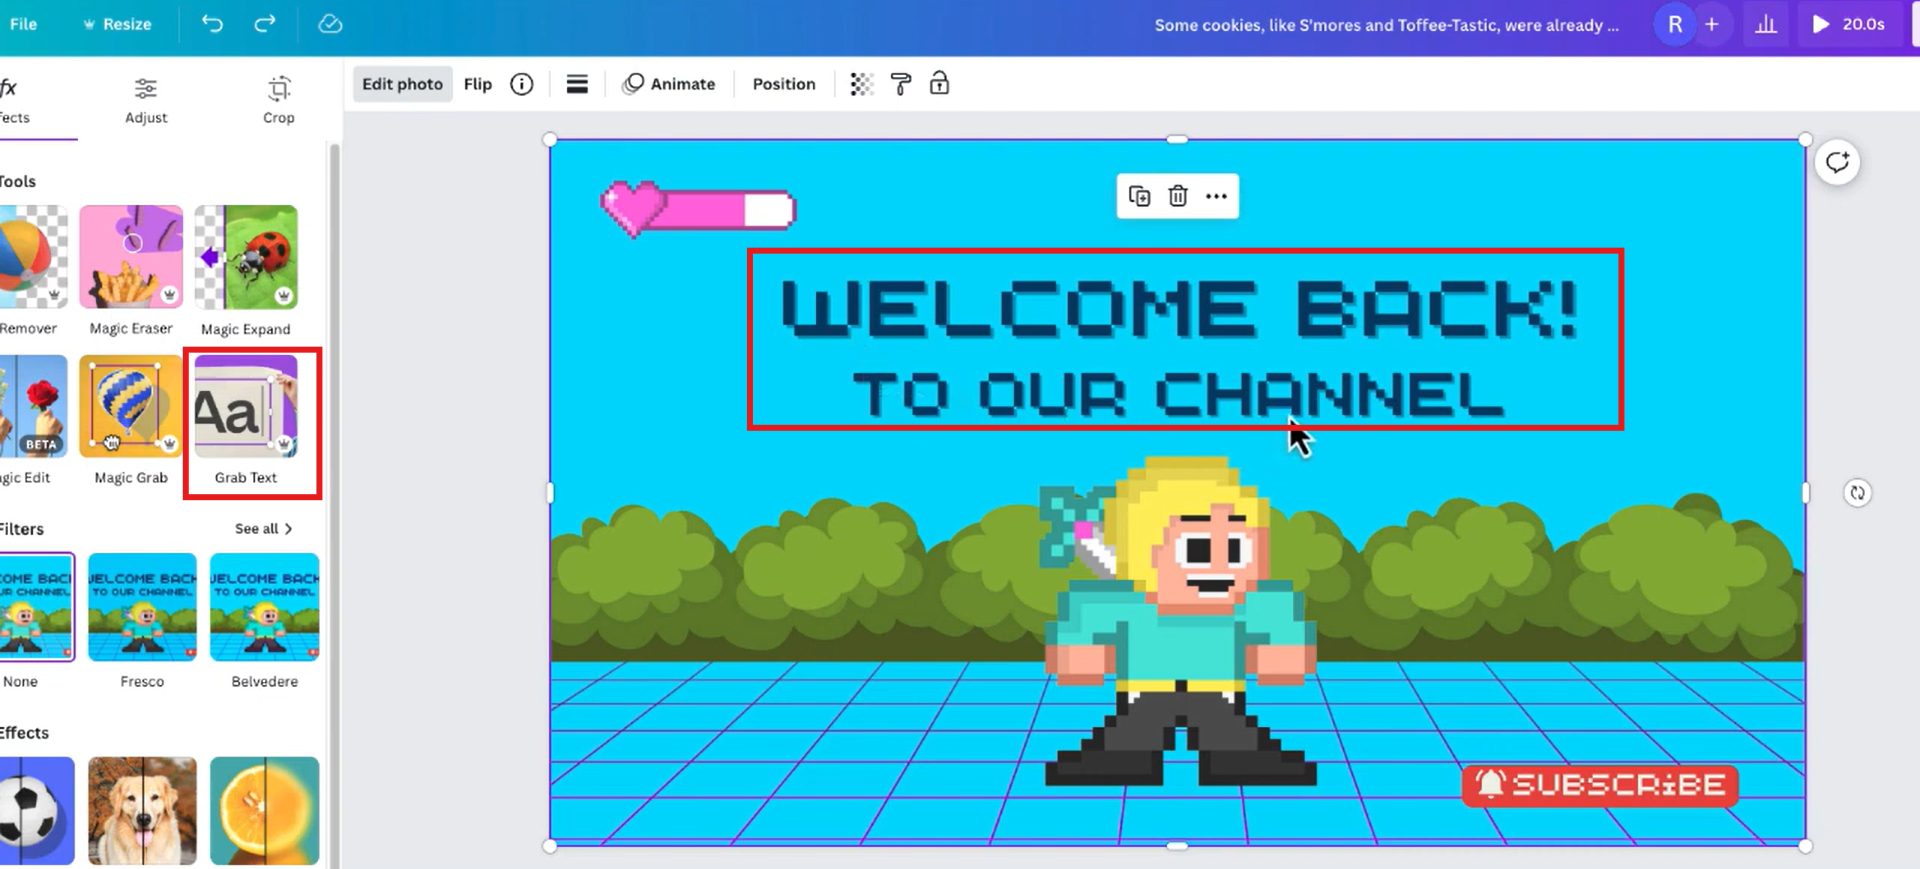The image size is (1920, 869).
Task: Open the line weight menu icon
Action: [577, 84]
